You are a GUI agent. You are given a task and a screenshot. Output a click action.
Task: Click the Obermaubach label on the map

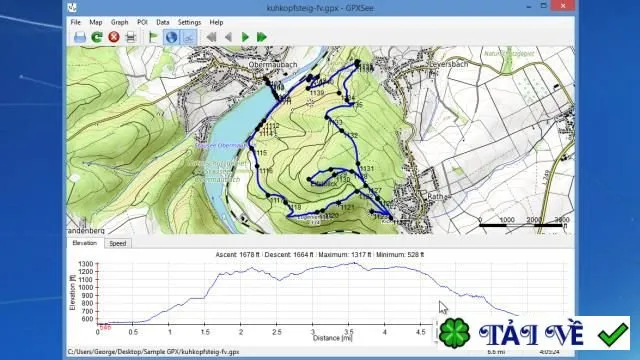point(273,64)
